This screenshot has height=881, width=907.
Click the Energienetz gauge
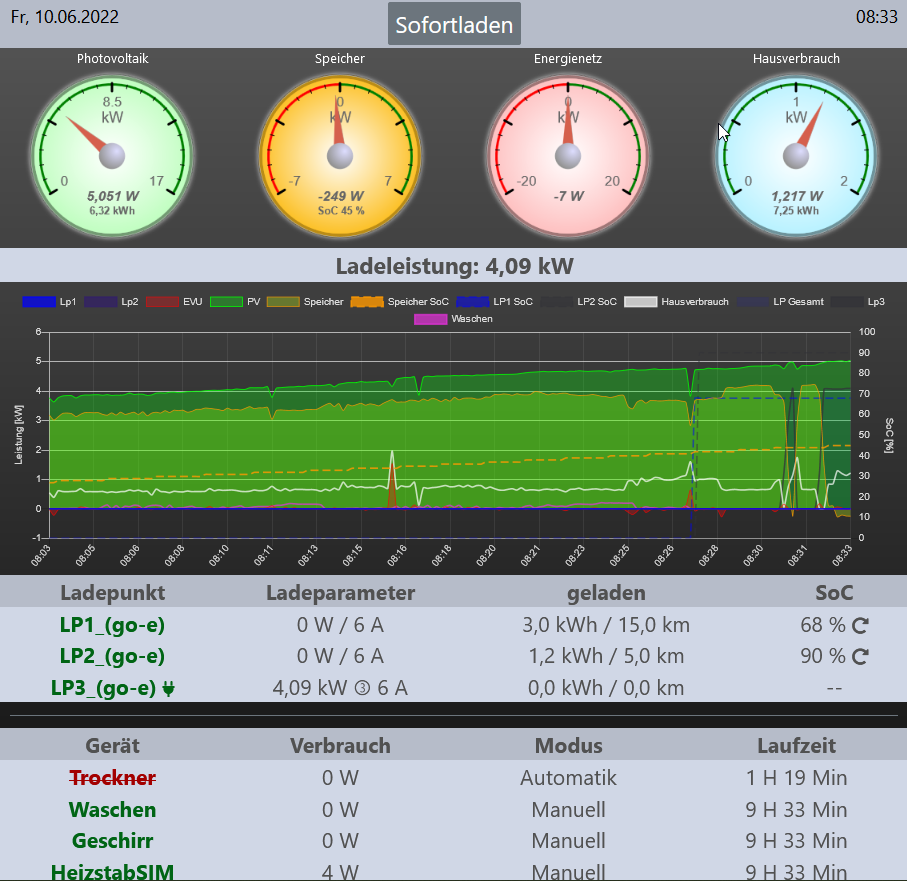click(x=568, y=154)
